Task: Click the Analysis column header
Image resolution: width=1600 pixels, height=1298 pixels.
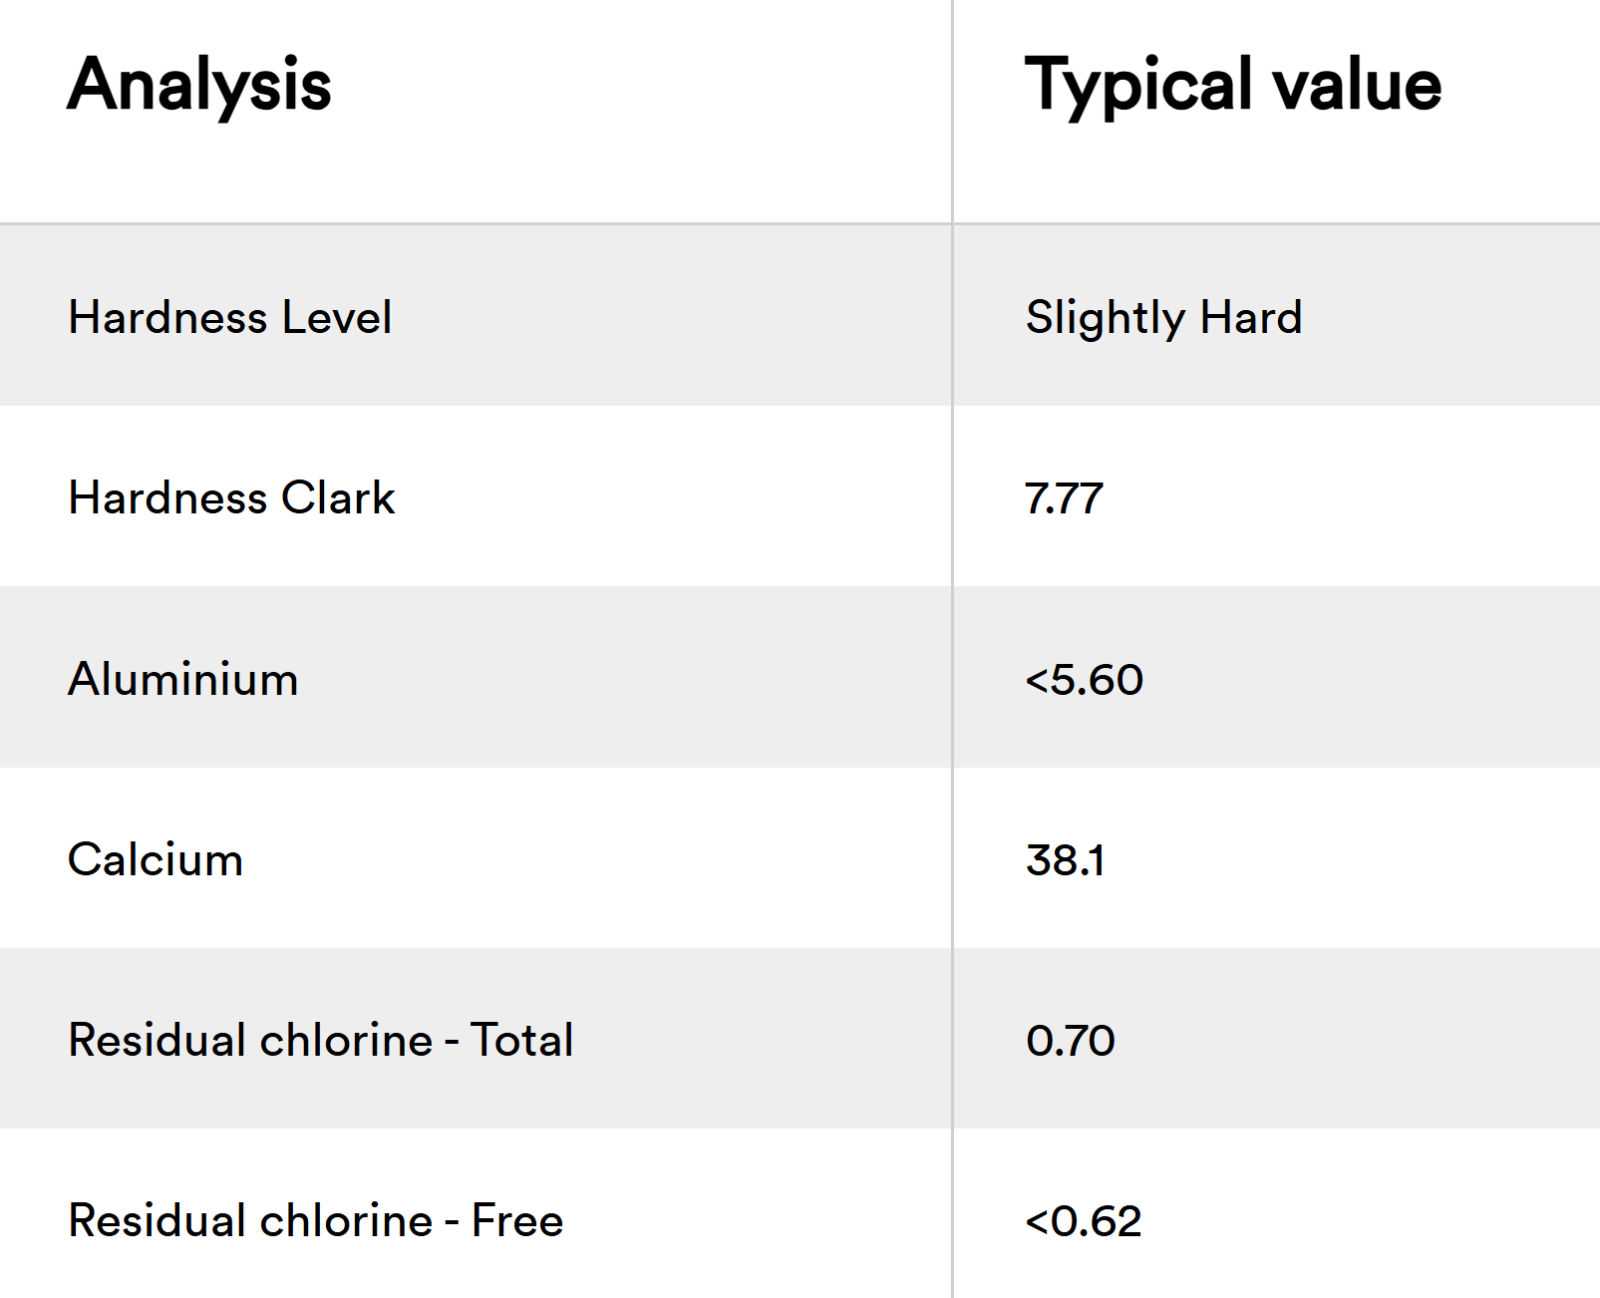Action: point(199,85)
